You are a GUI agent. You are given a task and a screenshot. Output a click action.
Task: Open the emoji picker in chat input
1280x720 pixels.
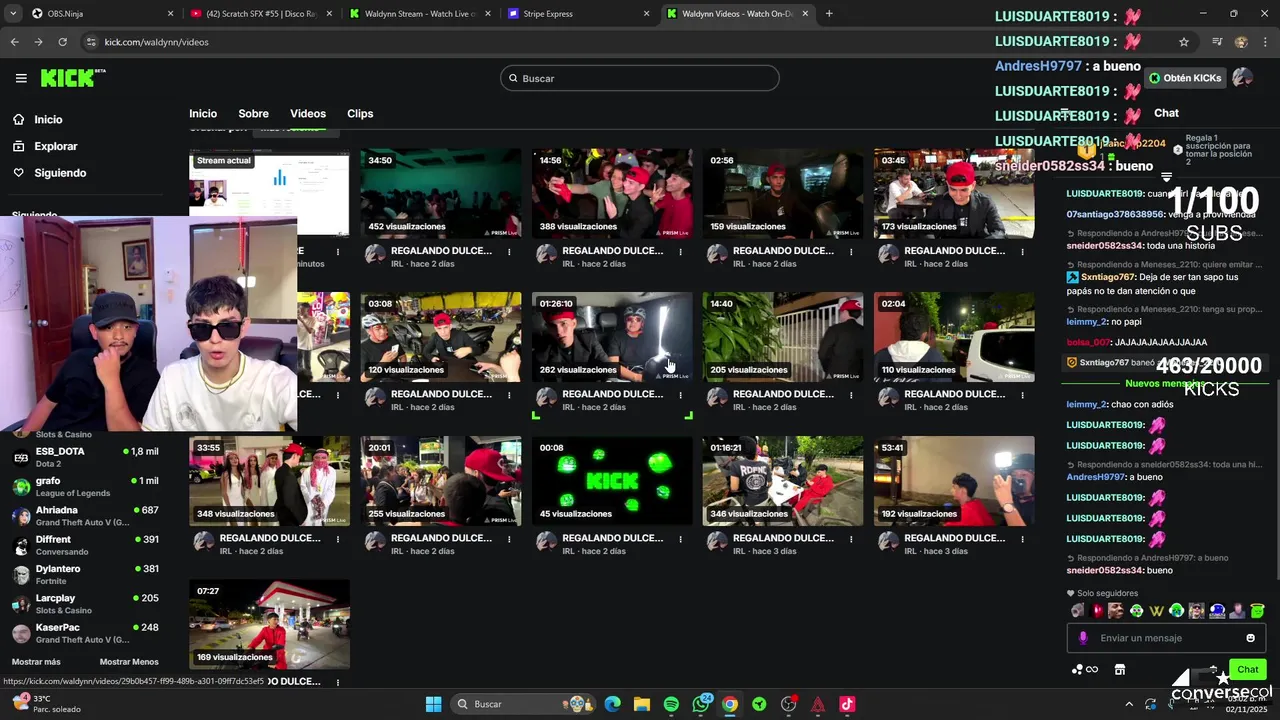tap(1250, 638)
